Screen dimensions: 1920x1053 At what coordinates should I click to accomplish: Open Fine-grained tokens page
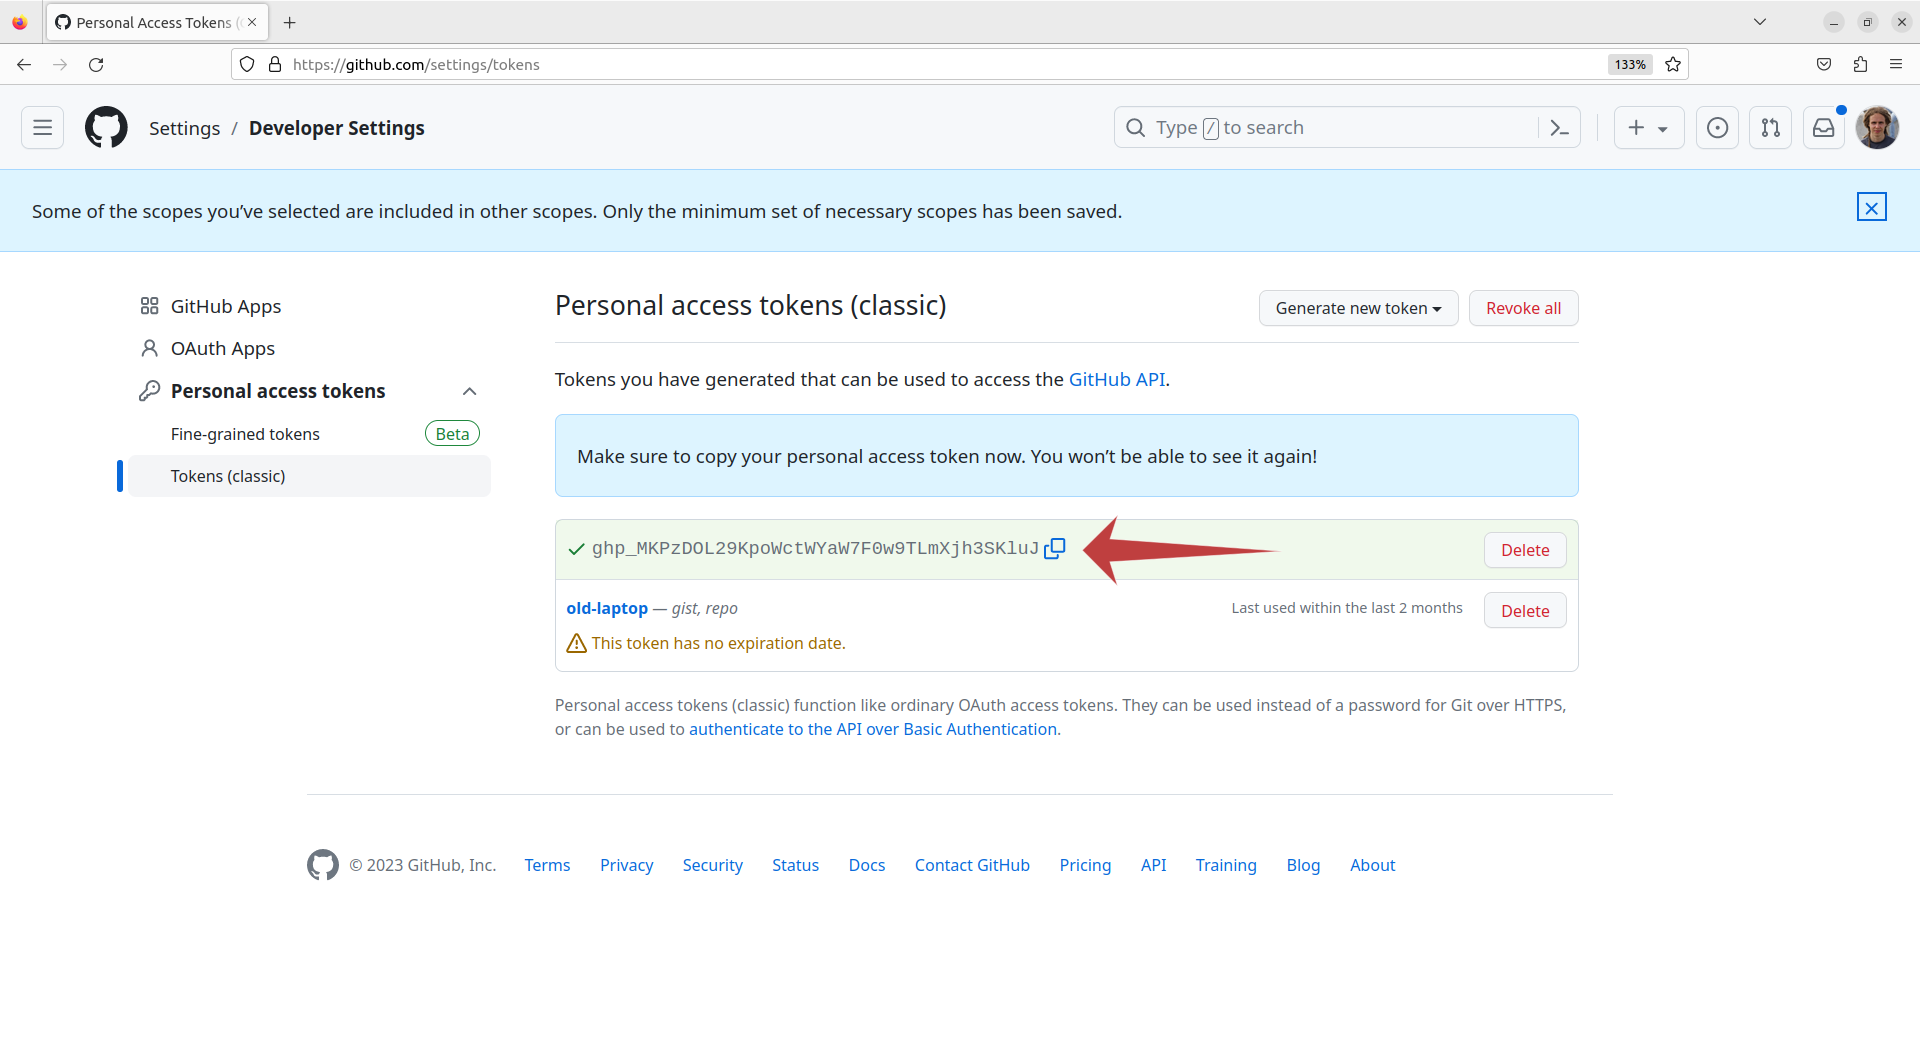[x=245, y=434]
